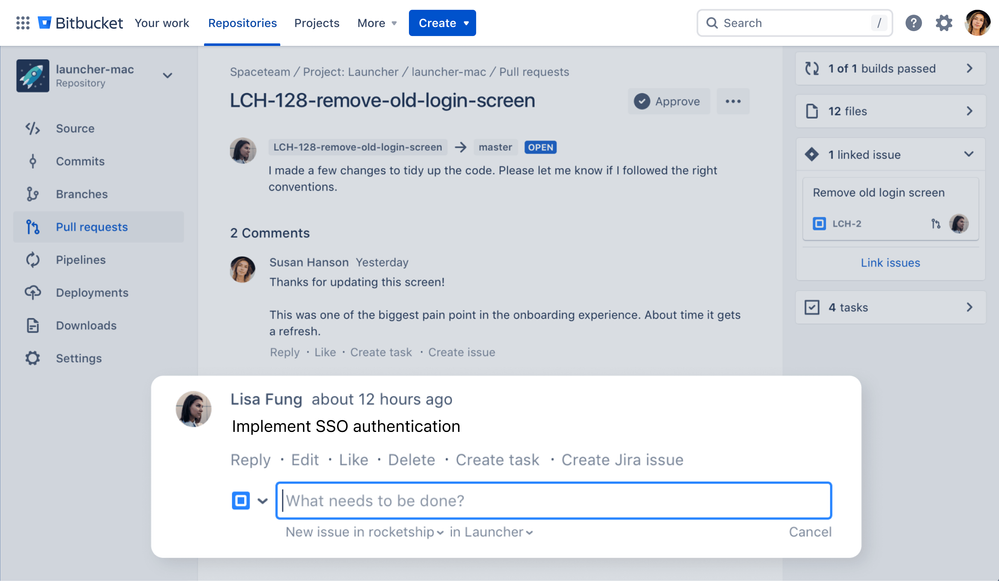The height and width of the screenshot is (581, 999).
Task: Click the Search box
Action: tap(794, 23)
